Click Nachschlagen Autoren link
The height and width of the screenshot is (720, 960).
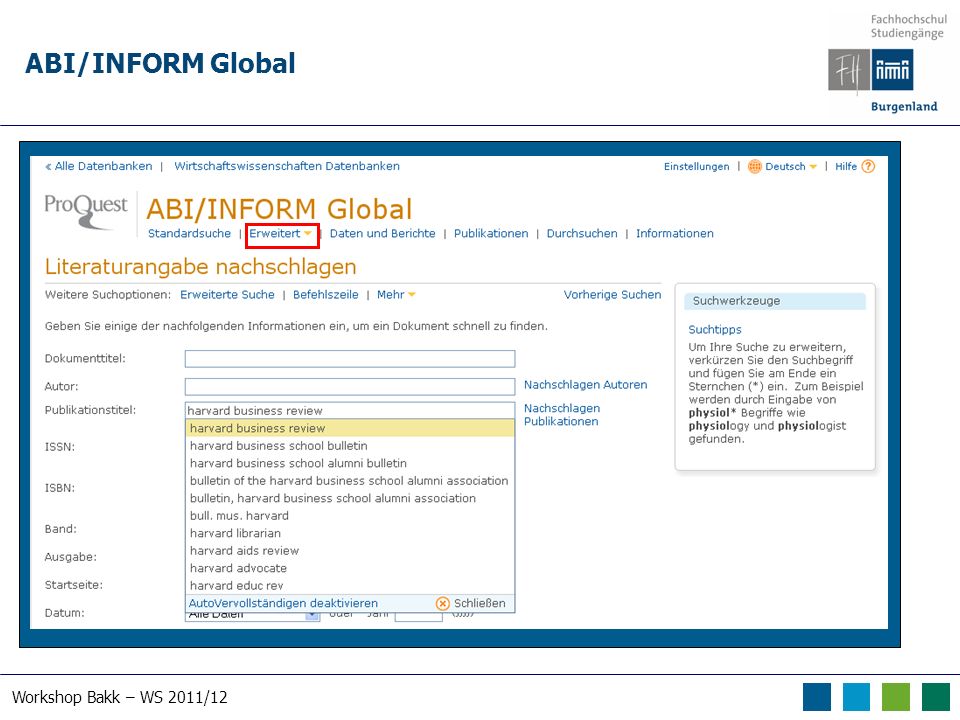click(585, 384)
